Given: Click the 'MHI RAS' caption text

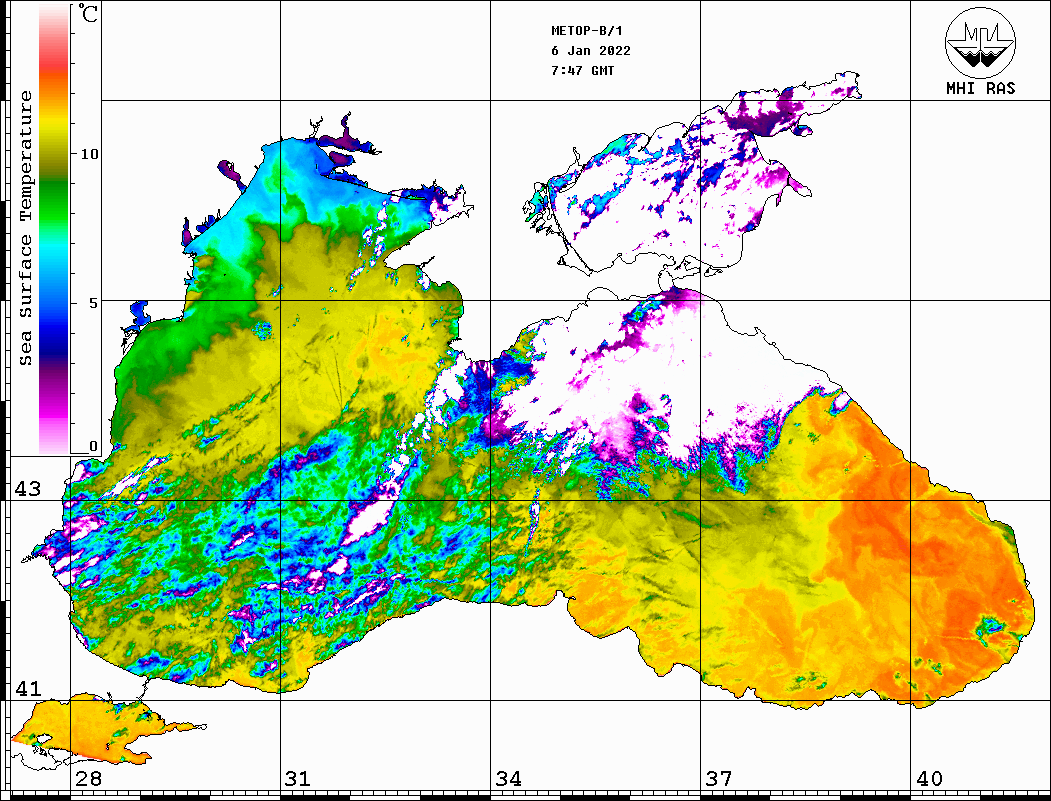Looking at the screenshot, I should point(980,88).
